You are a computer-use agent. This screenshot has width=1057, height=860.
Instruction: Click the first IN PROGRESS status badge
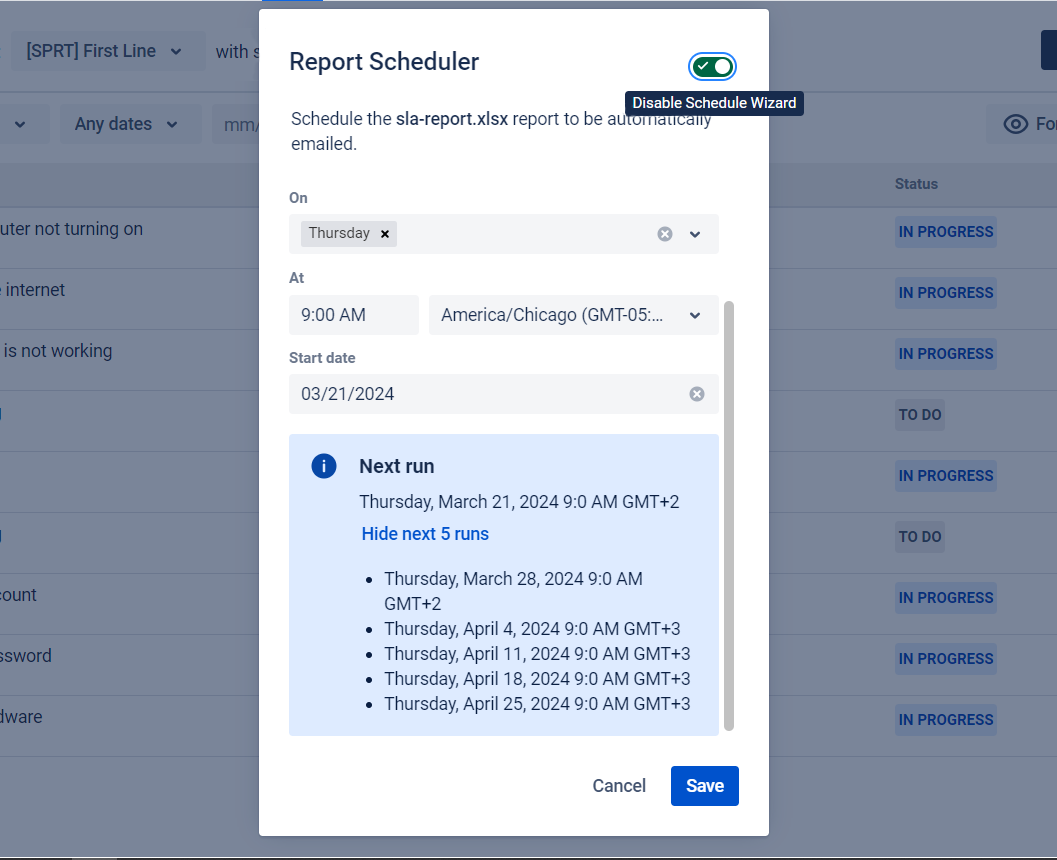[945, 232]
